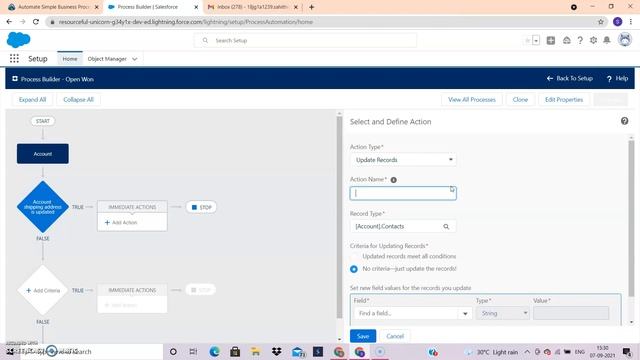Select No criteria—just update the records
The image size is (640, 360).
(x=354, y=269)
